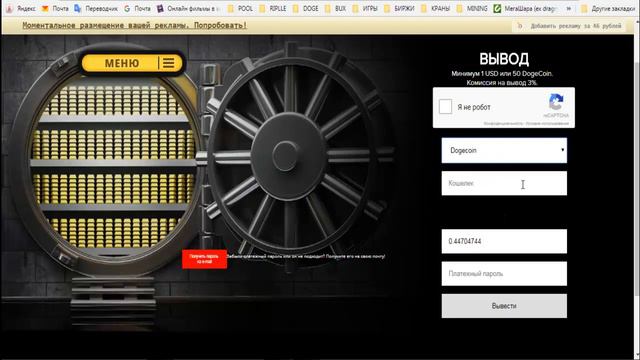Open the Почта bookmark with envelope icon
The height and width of the screenshot is (360, 640).
point(55,8)
